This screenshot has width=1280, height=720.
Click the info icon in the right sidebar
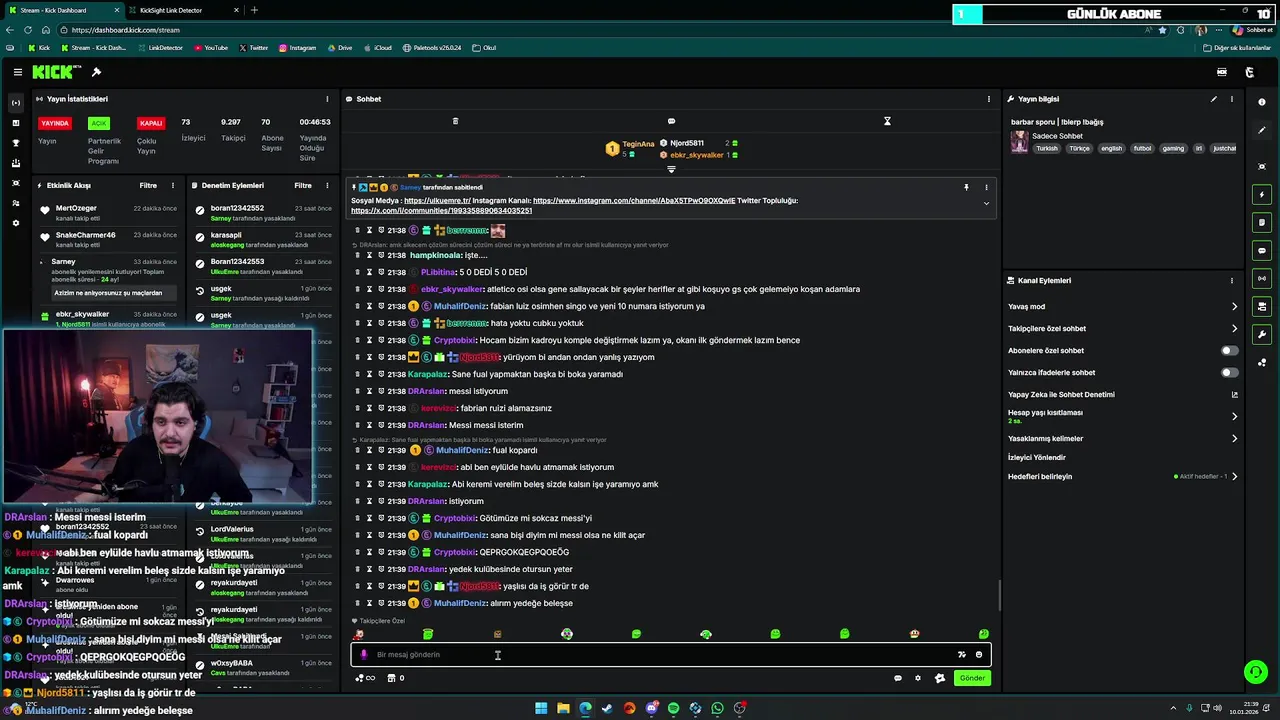tap(1262, 103)
